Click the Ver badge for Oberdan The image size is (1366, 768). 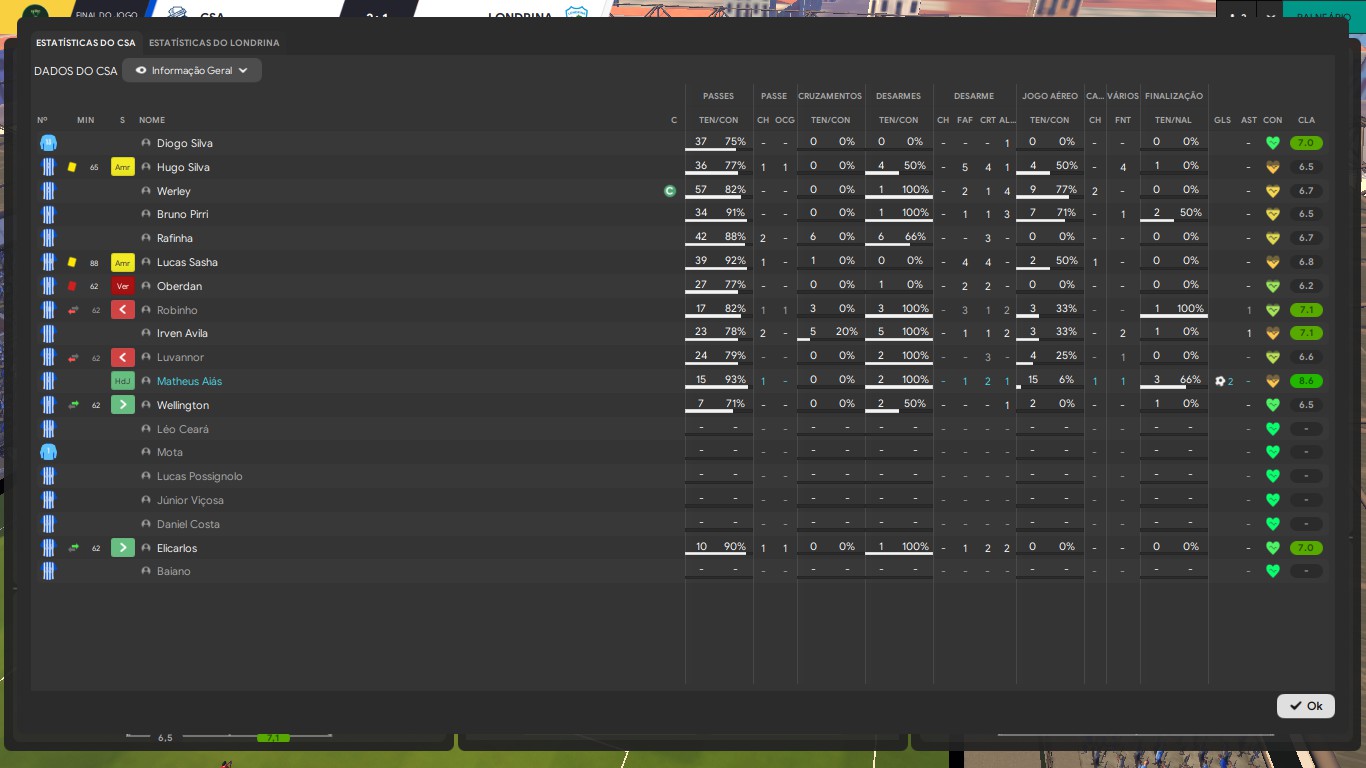pyautogui.click(x=123, y=286)
